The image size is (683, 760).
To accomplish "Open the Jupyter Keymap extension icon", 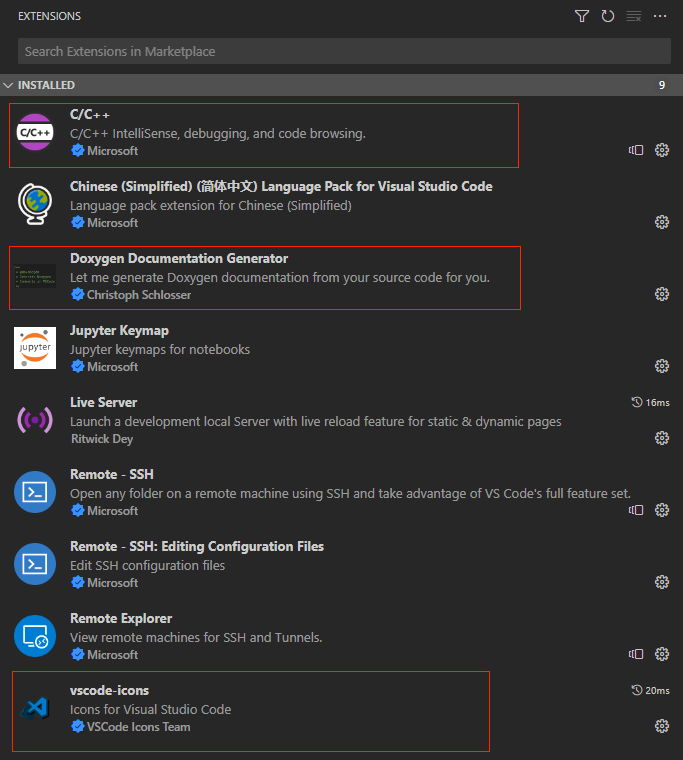I will [x=35, y=348].
